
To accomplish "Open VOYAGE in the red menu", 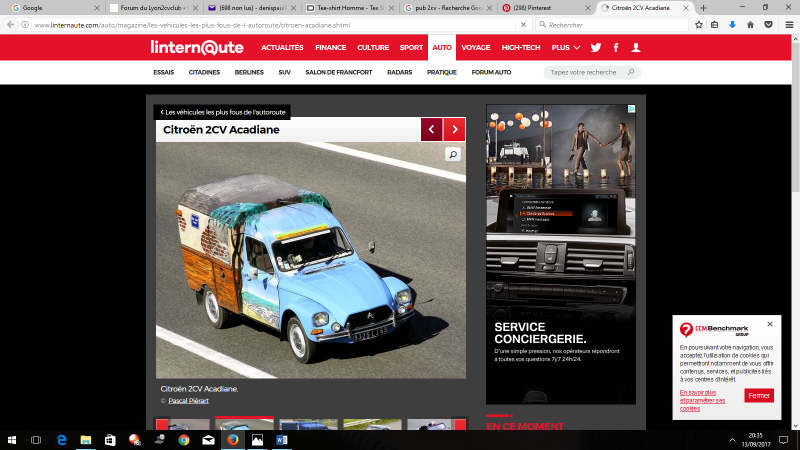I will point(476,47).
